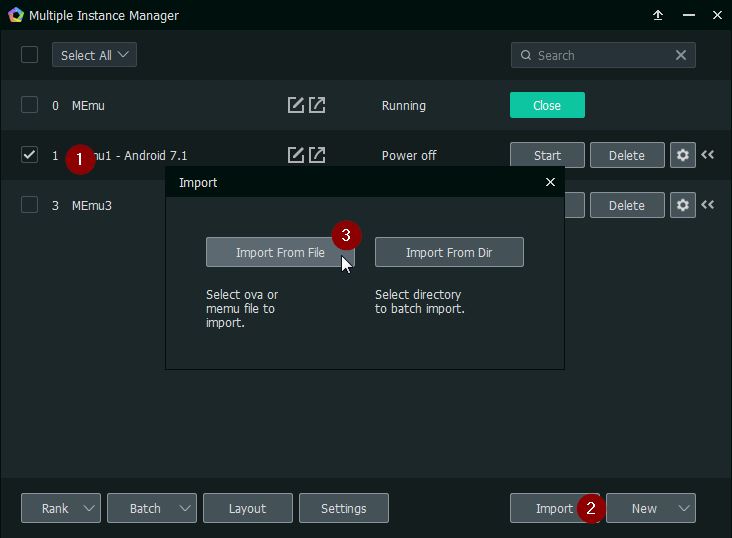Viewport: 732px width, 538px height.
Task: Minimize the Multiple Instance Manager window
Action: pyautogui.click(x=689, y=15)
